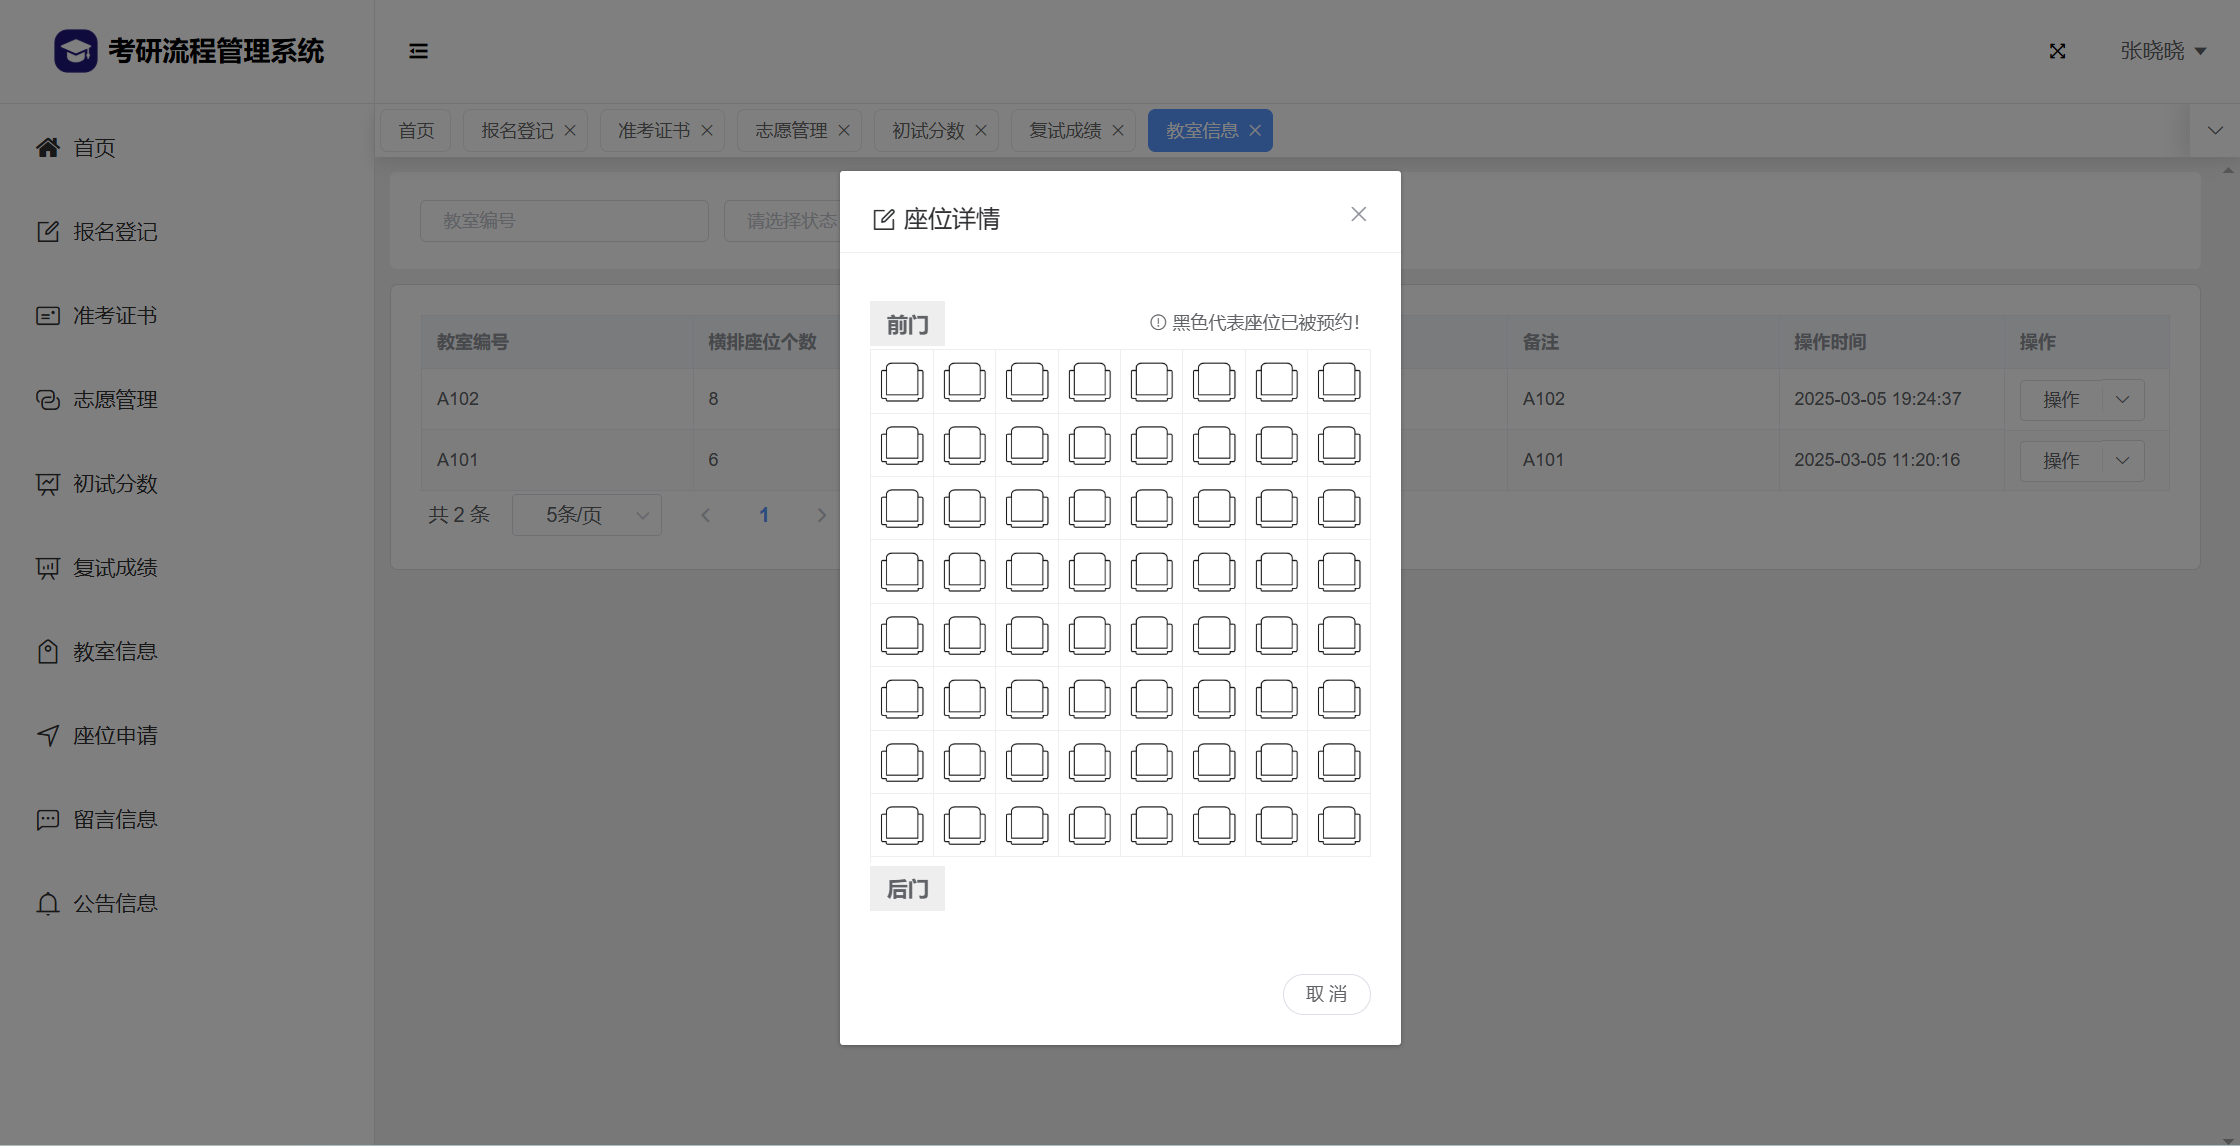
Task: Click the 教室编号 search field
Action: (x=564, y=221)
